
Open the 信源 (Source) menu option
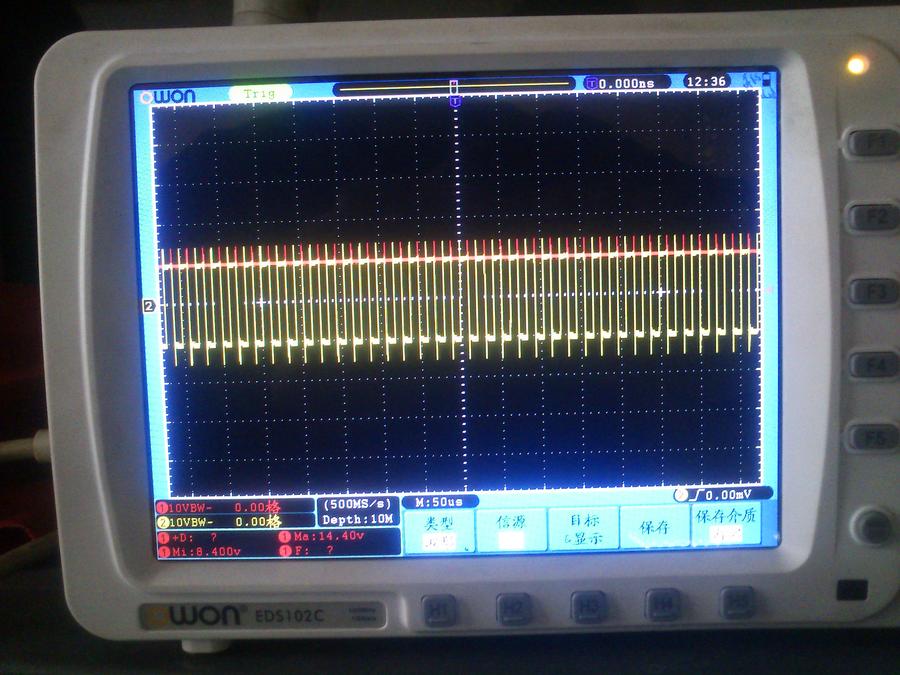[x=511, y=529]
